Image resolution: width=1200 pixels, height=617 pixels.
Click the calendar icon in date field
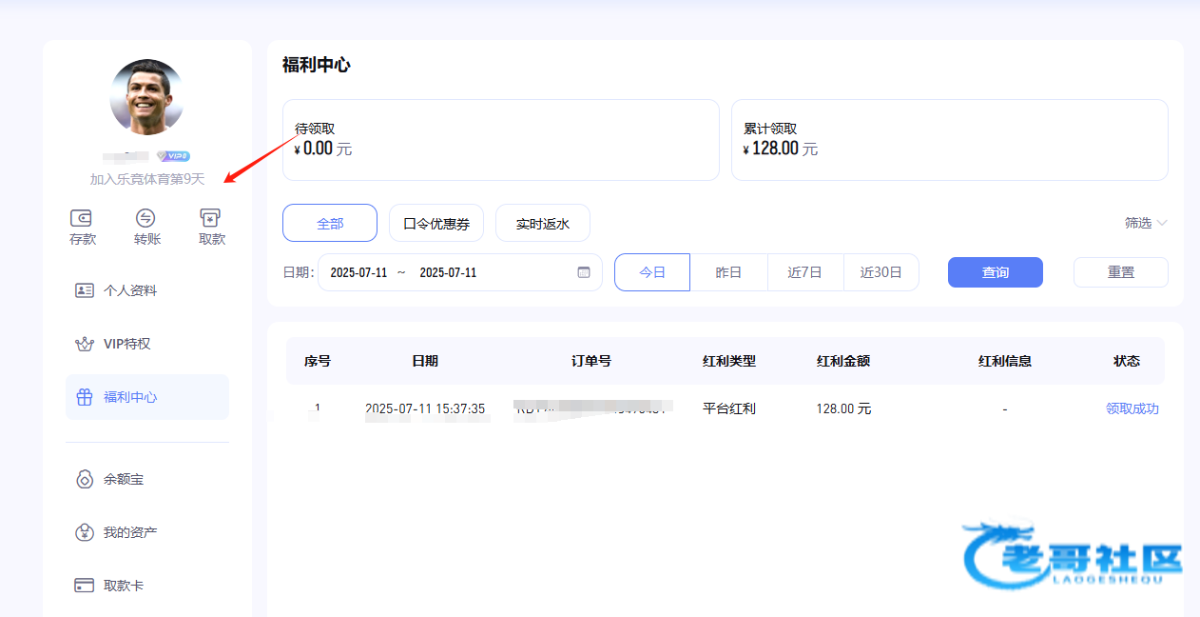(583, 272)
